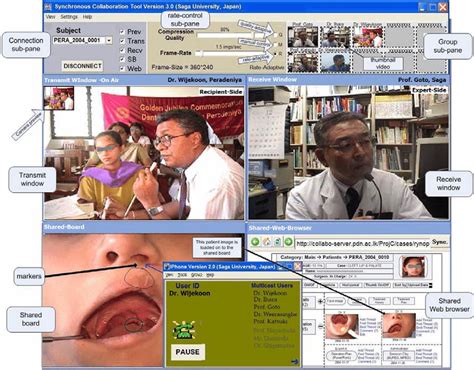The image size is (474, 370).
Task: Click patient face photo in shared web page
Action: 413,267
